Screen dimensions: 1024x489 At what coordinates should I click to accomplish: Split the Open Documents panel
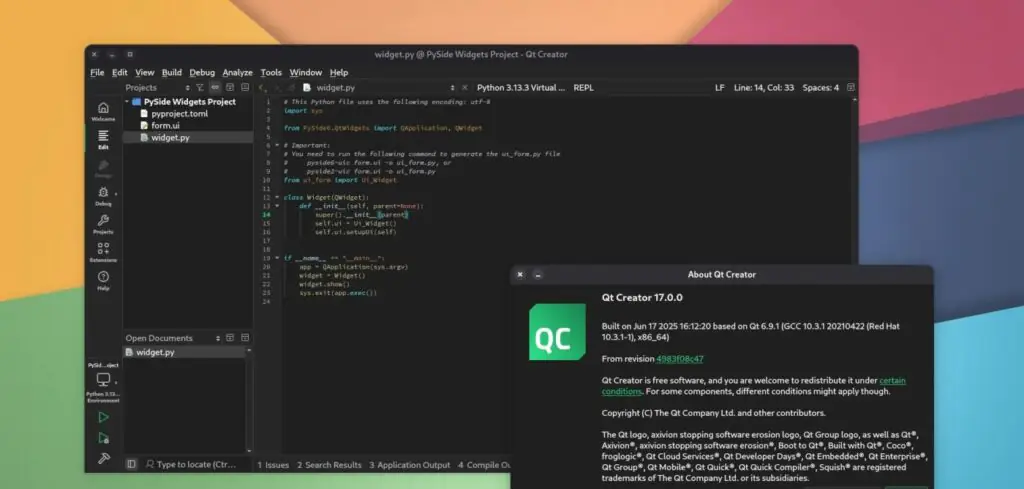pos(230,338)
